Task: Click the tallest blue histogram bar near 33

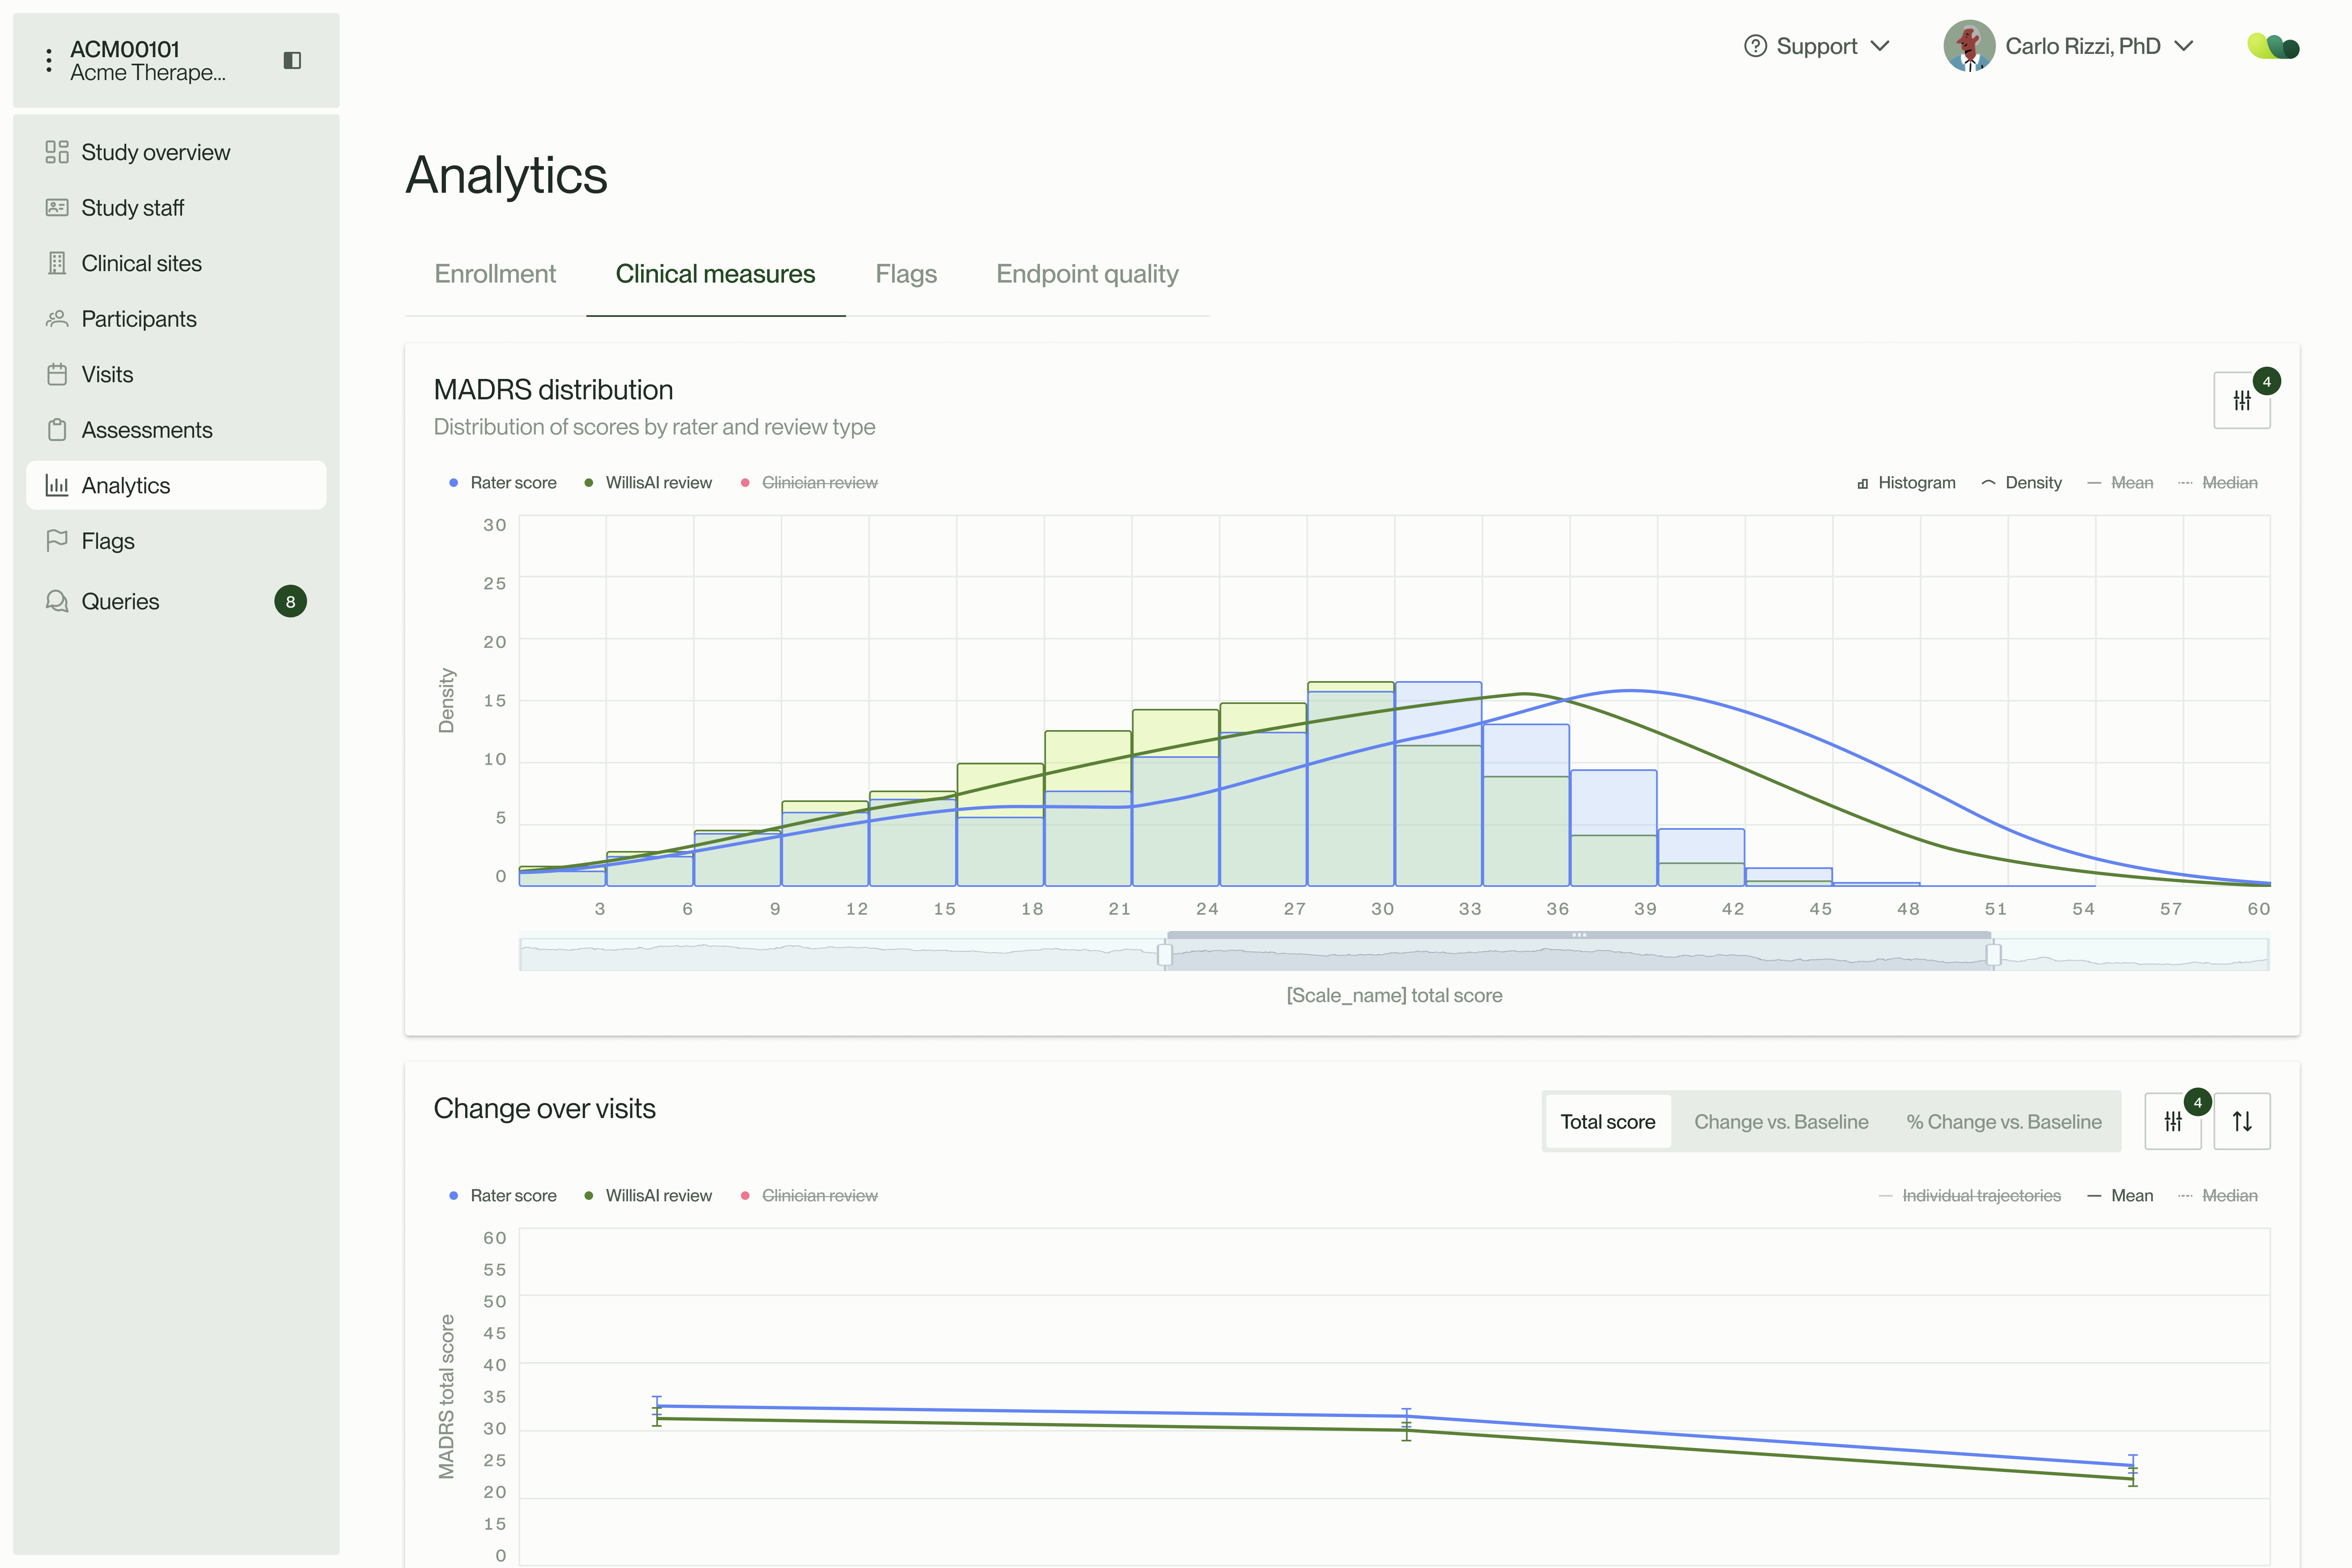Action: [1438, 784]
